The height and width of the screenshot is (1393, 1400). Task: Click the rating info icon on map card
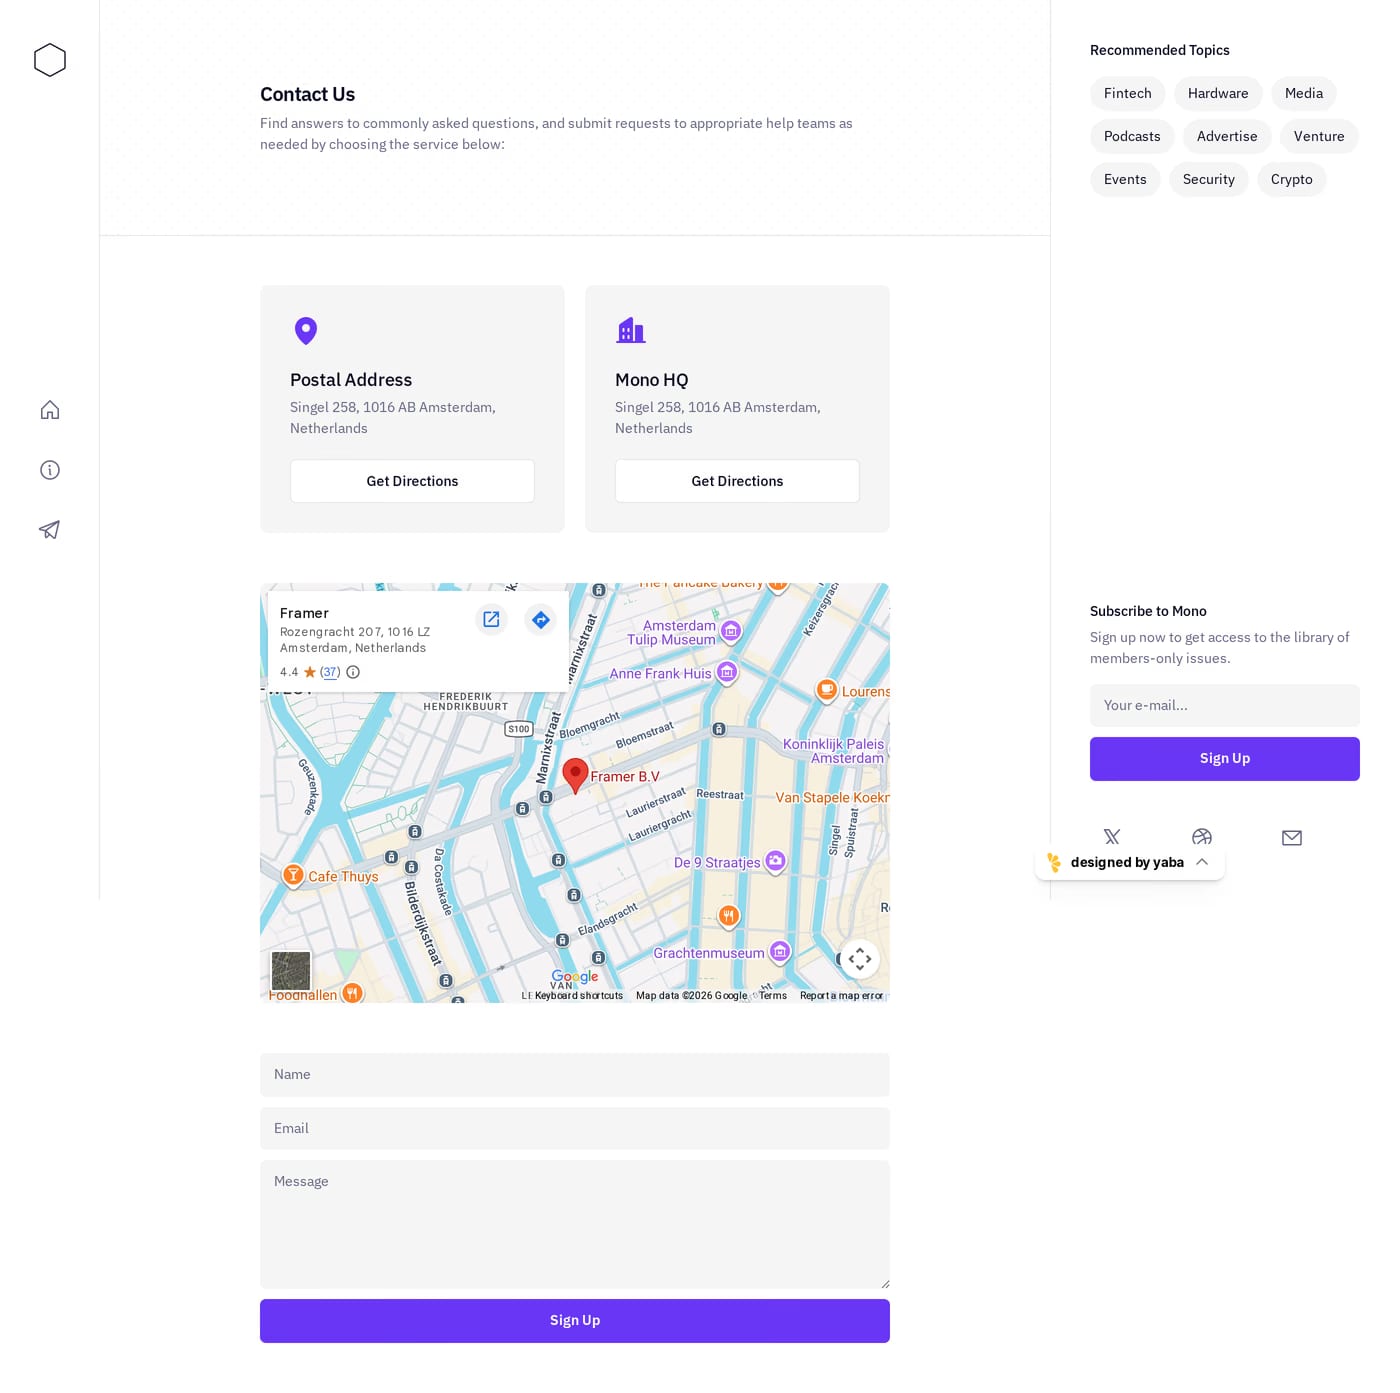353,672
